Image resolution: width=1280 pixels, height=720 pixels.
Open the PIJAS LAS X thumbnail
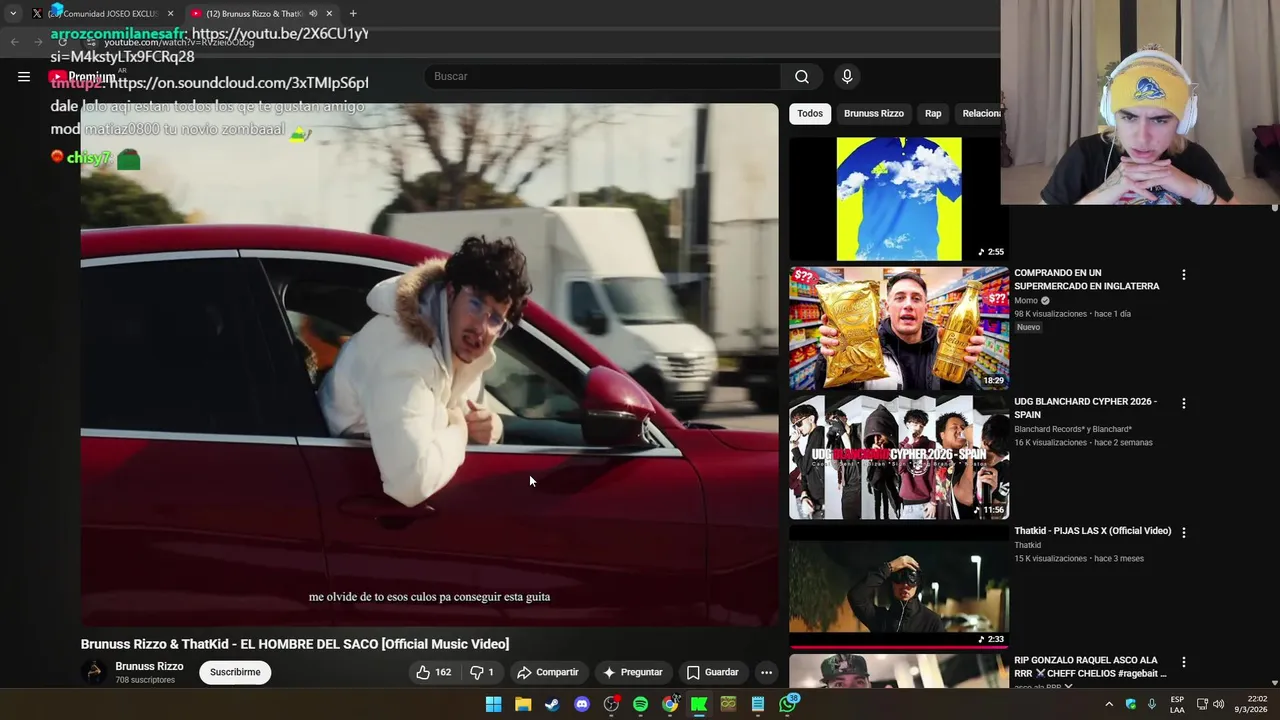pos(899,586)
